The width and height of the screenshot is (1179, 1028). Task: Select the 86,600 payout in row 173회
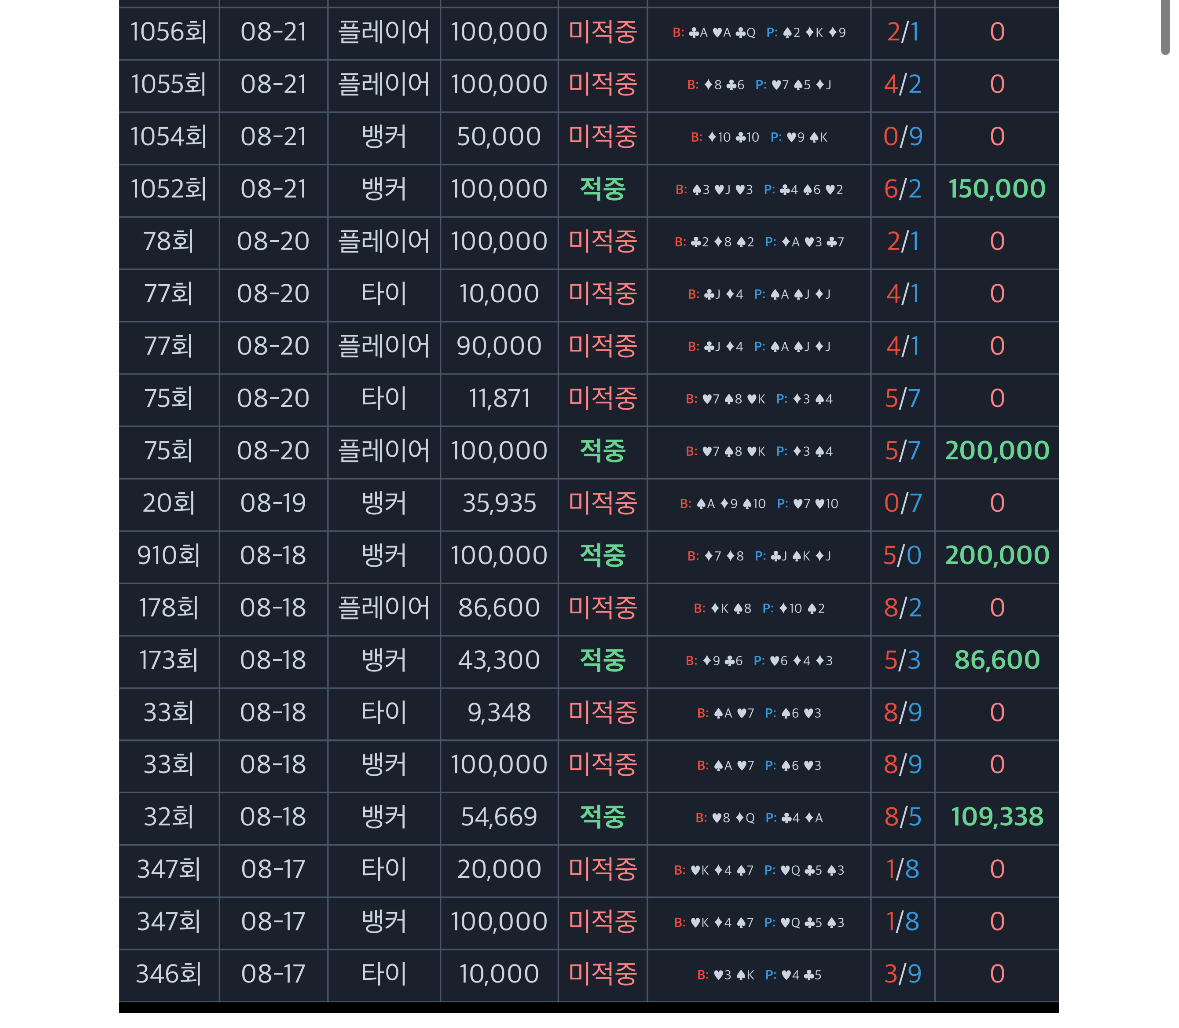coord(997,660)
